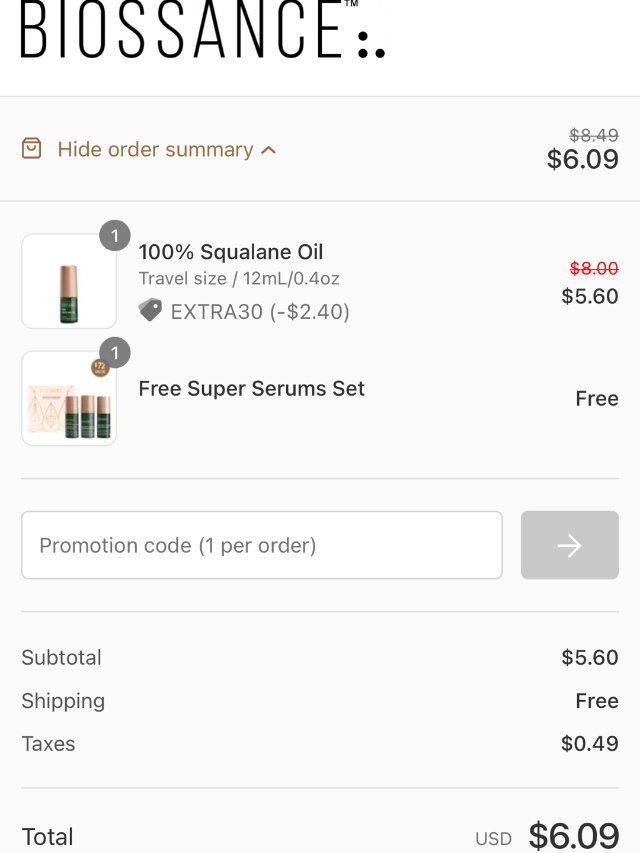Click the Squalane Oil product thumbnail
640x853 pixels.
pos(69,282)
